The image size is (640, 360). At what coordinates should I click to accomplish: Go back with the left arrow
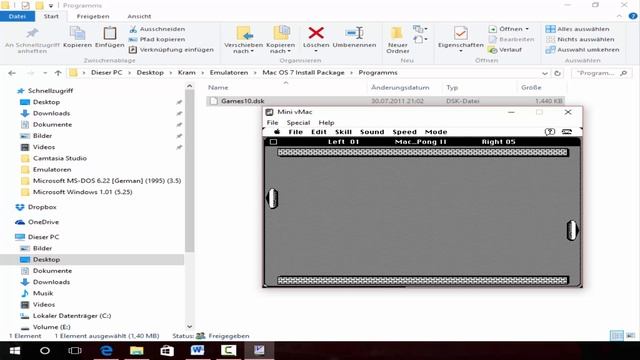[12, 73]
